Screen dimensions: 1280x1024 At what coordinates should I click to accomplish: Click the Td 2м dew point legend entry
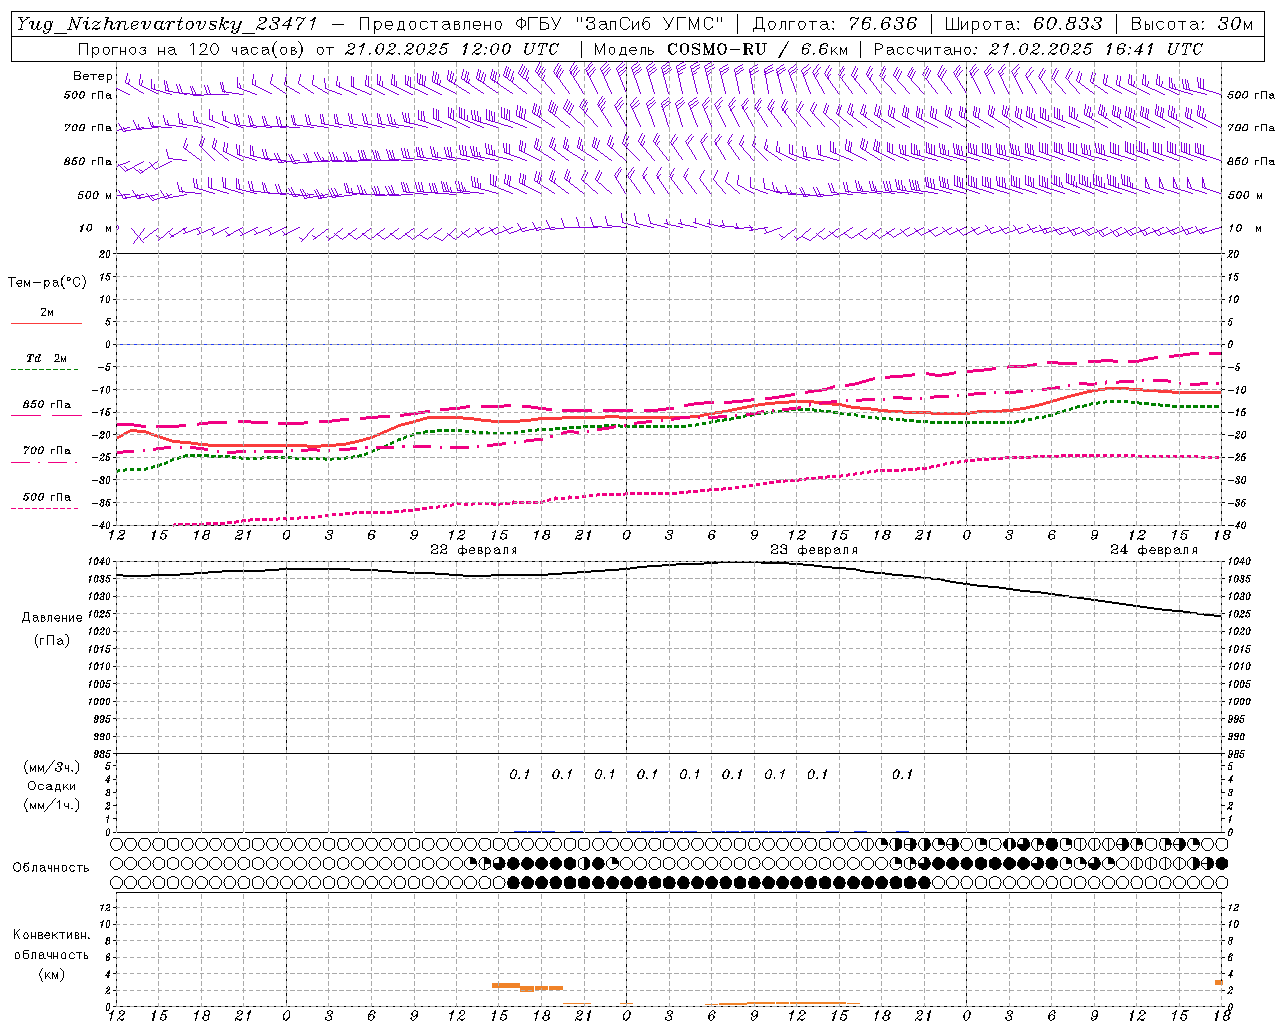point(46,358)
